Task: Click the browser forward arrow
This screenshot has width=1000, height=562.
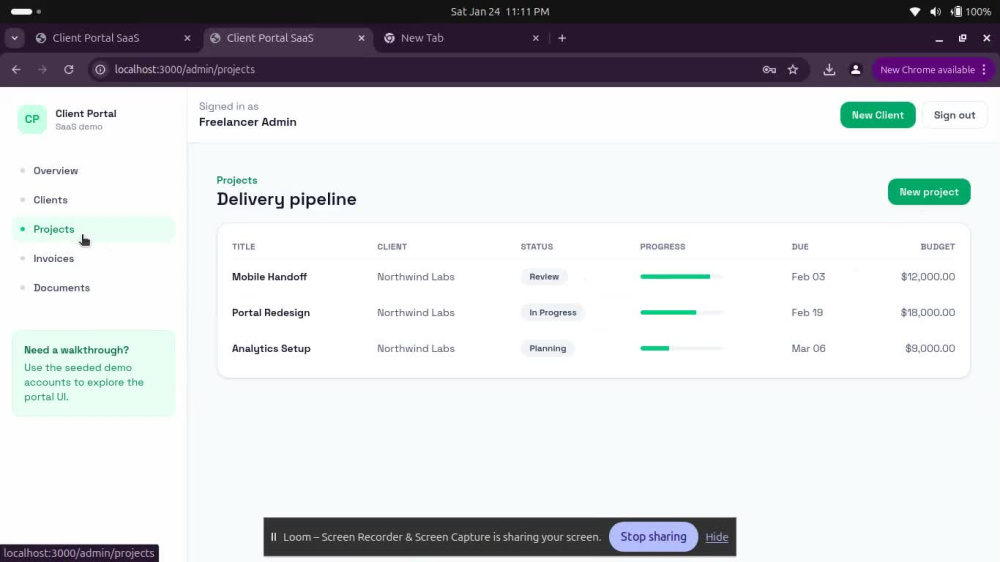Action: point(42,70)
